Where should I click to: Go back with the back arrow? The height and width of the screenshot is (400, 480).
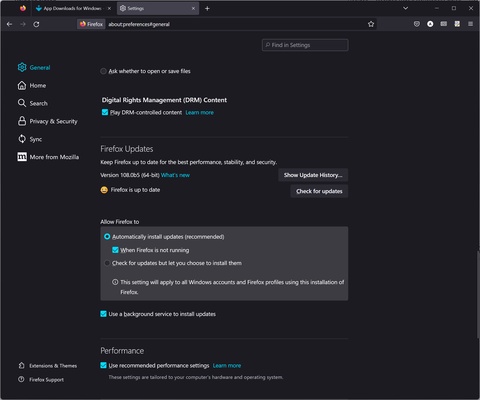9,24
